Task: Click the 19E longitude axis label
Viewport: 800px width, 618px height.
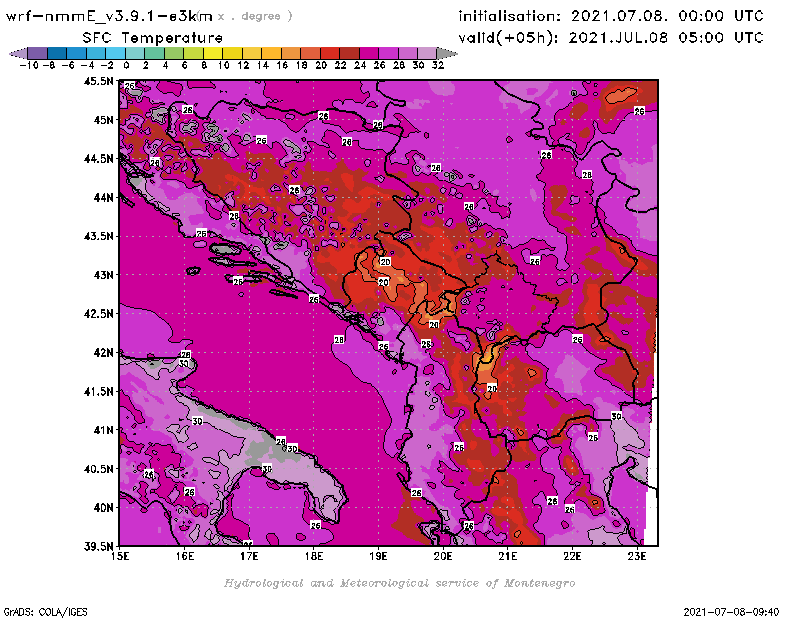Action: point(379,556)
